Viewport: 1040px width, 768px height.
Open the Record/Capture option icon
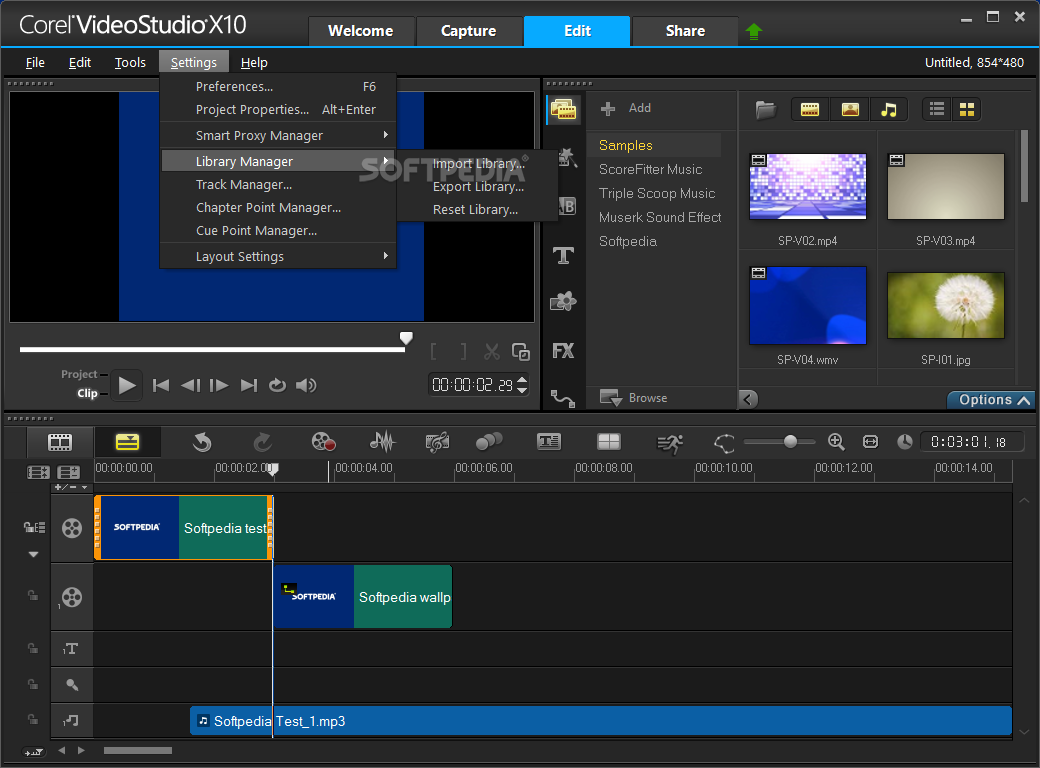(x=323, y=442)
